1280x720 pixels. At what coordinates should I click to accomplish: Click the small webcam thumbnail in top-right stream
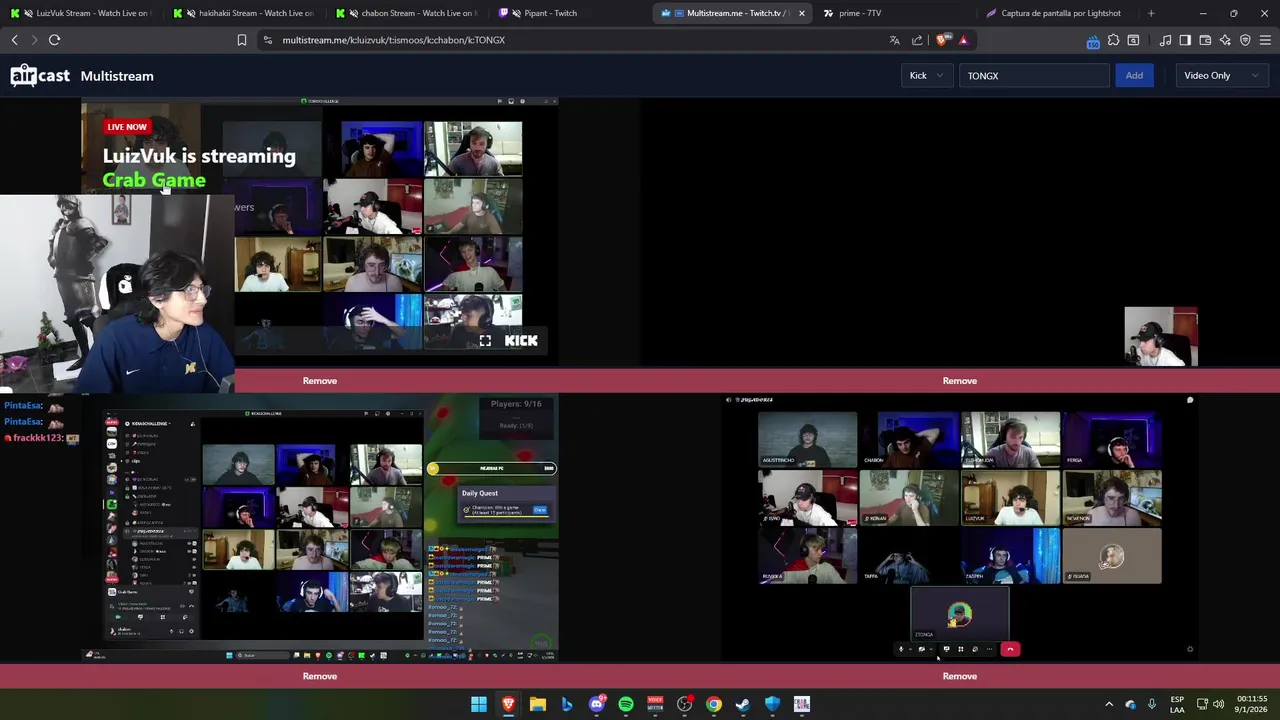[x=1161, y=337]
